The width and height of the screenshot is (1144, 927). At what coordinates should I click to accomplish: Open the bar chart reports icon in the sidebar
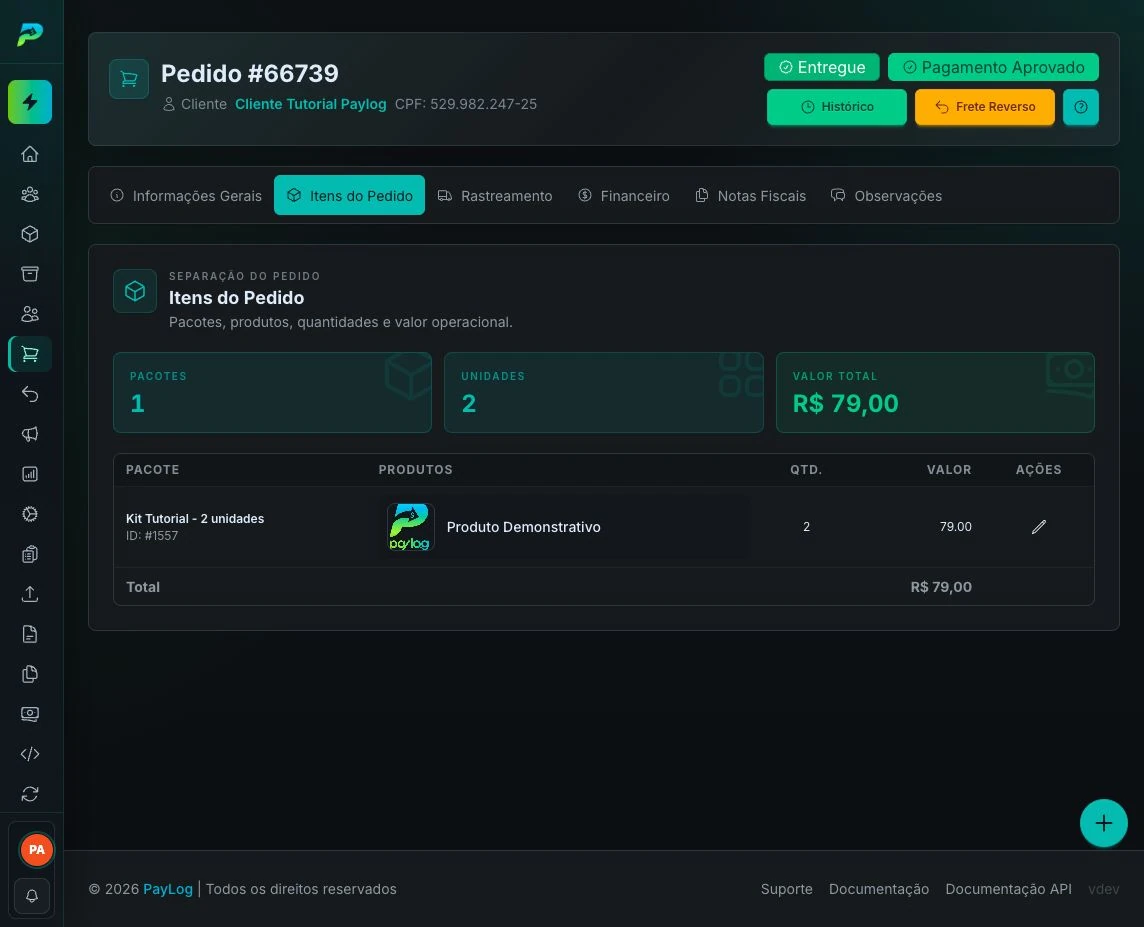(30, 474)
